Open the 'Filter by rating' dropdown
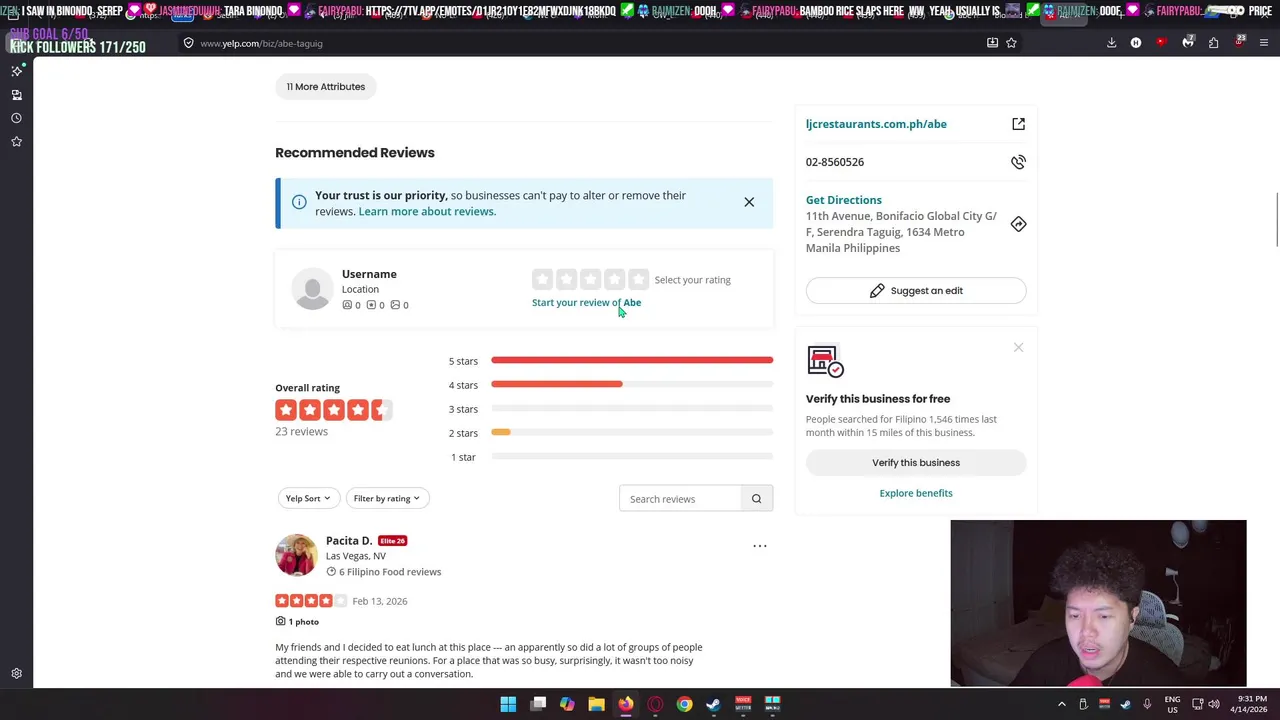 (387, 498)
